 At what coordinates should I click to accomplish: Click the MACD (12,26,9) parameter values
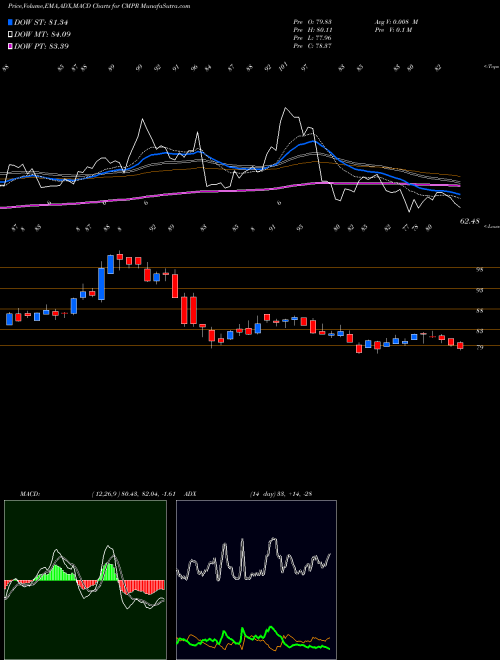(x=133, y=494)
